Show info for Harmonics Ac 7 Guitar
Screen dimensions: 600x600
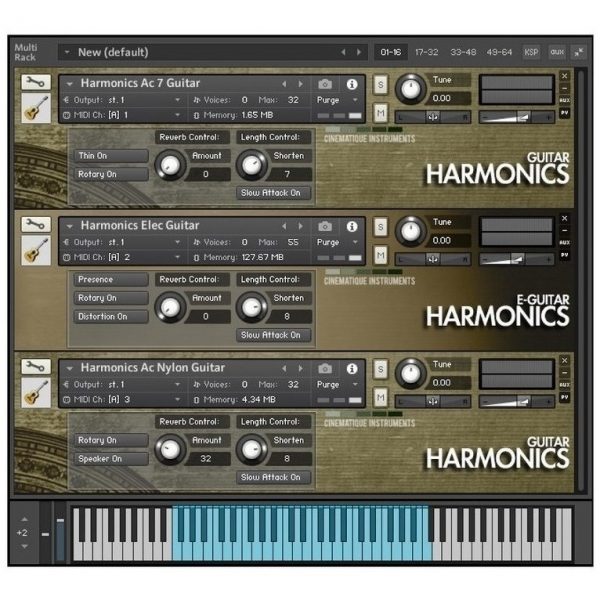[x=352, y=84]
